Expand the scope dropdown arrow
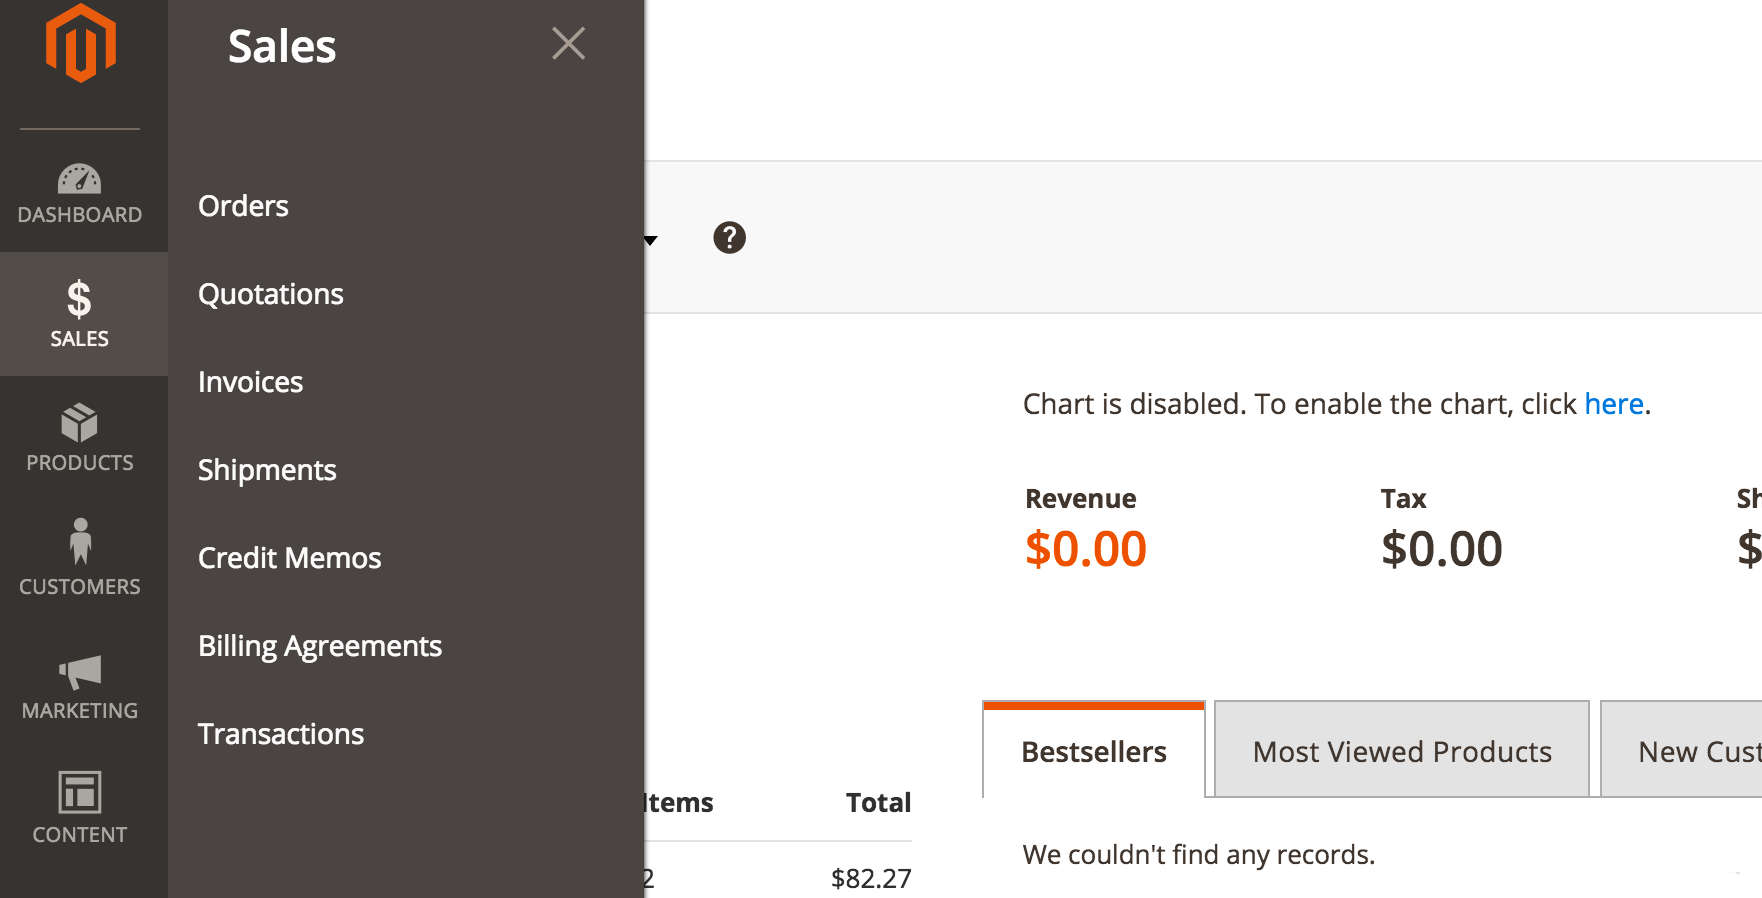1762x898 pixels. pyautogui.click(x=651, y=240)
